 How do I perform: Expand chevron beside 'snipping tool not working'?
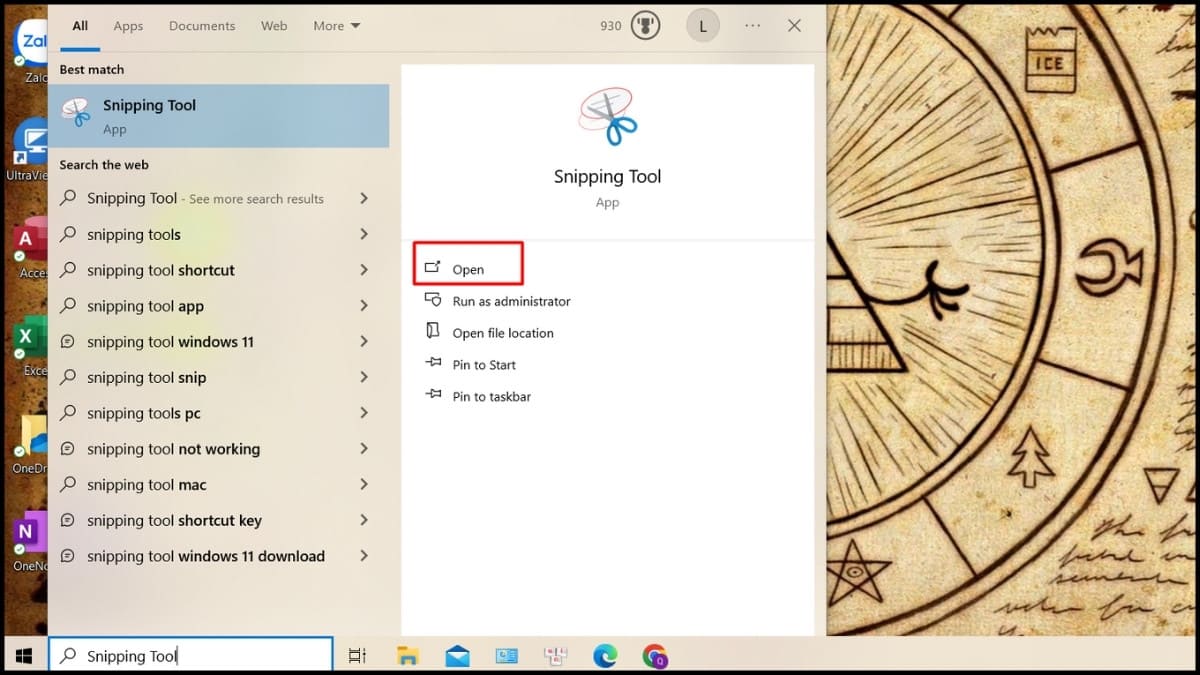coord(364,449)
